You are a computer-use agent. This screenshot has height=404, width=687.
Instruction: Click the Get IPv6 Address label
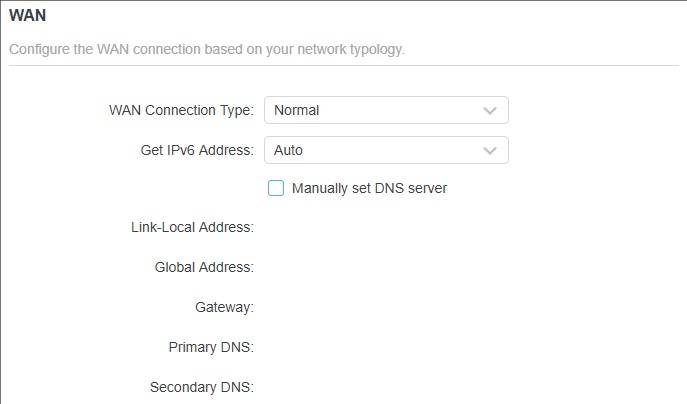coord(197,150)
